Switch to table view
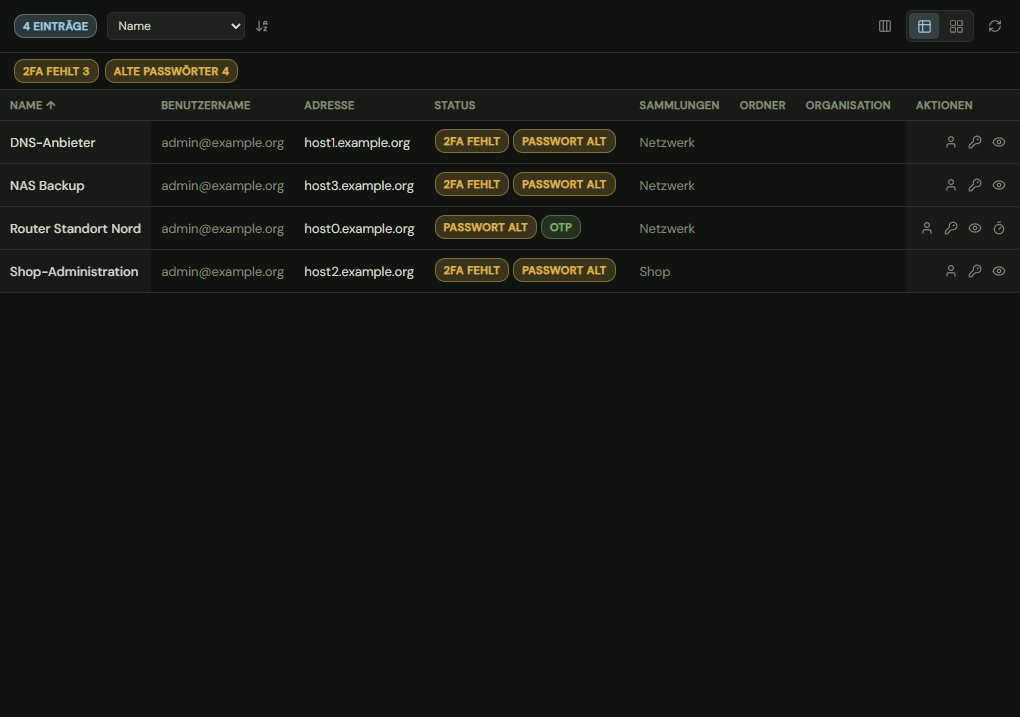 (x=924, y=26)
